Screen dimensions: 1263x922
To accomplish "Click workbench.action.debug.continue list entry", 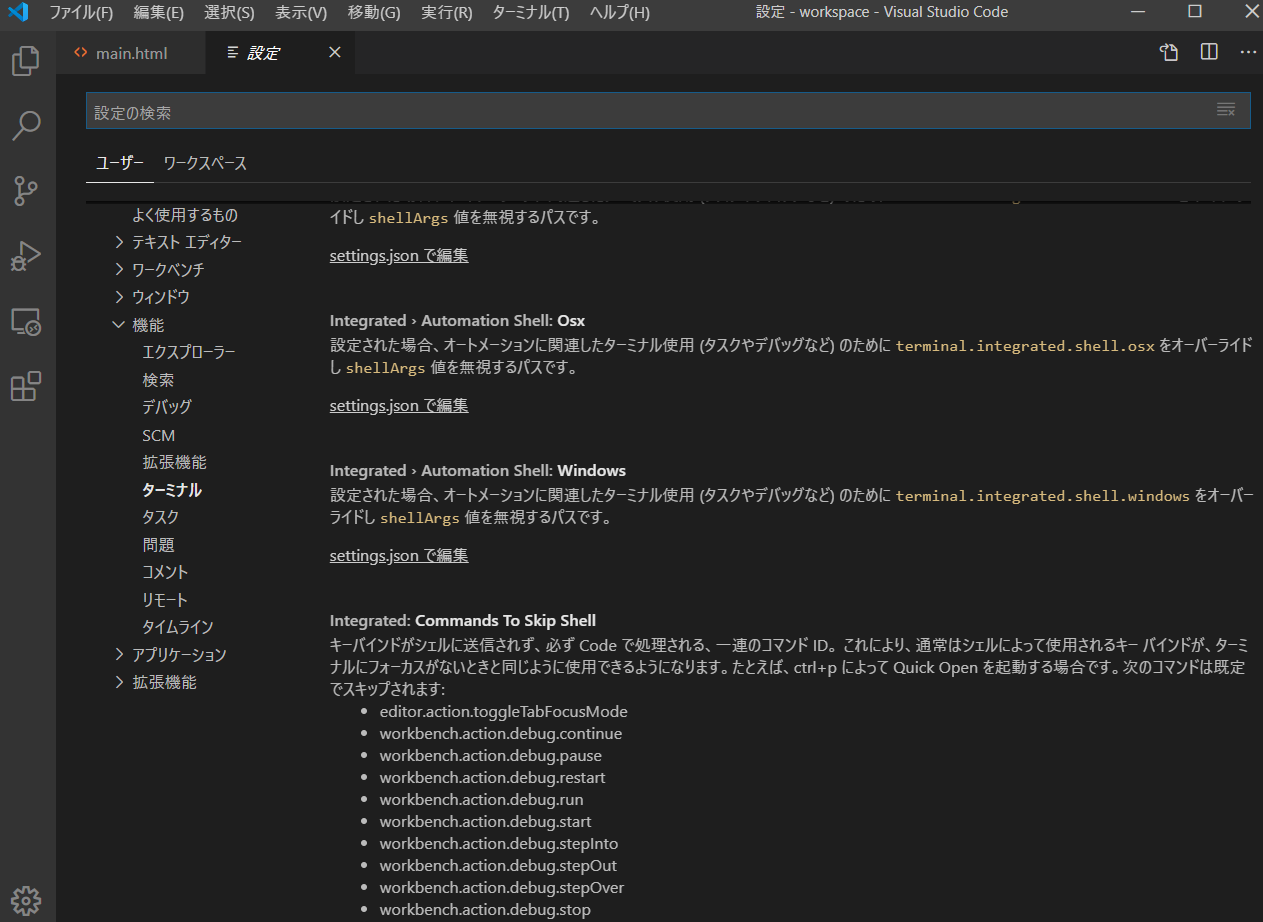I will tap(500, 734).
